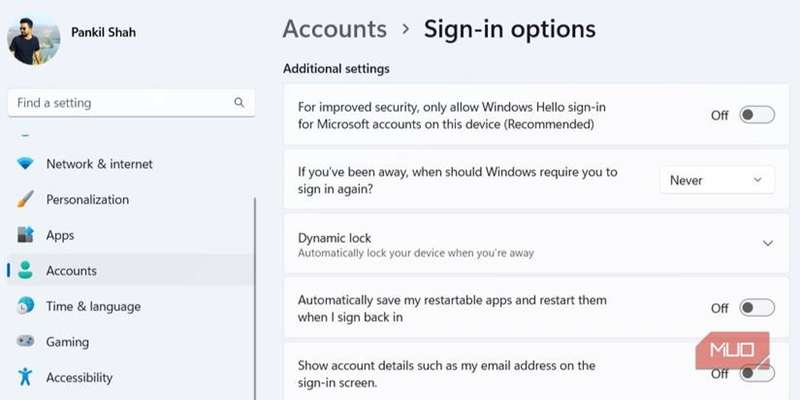Click the Network & internet Wi-Fi icon

(25, 164)
